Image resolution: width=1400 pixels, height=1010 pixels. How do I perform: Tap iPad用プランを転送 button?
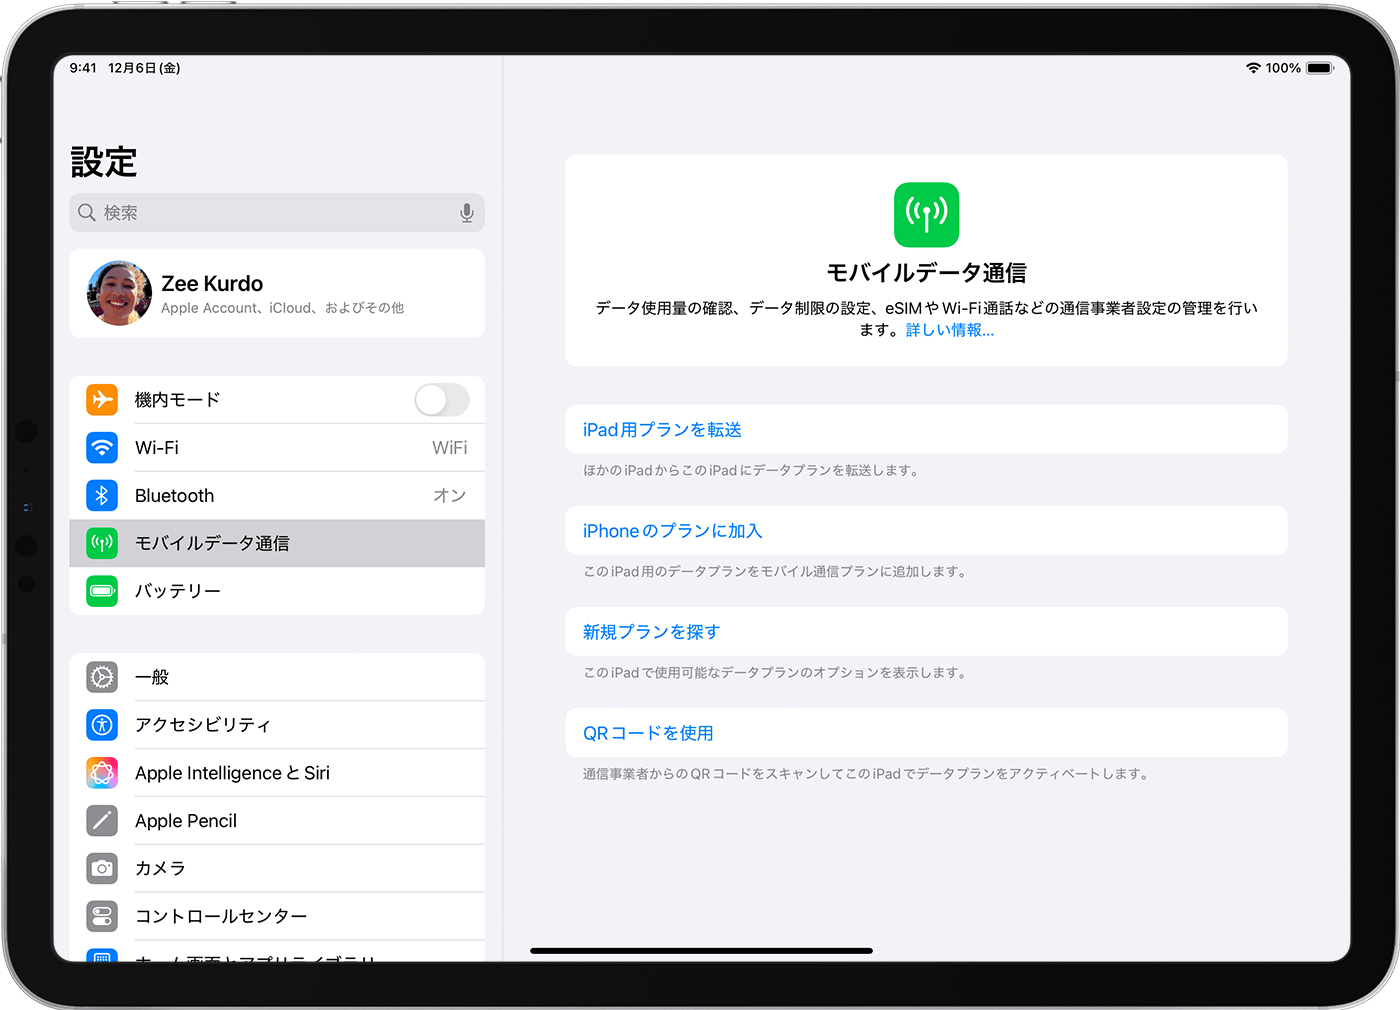pos(926,429)
